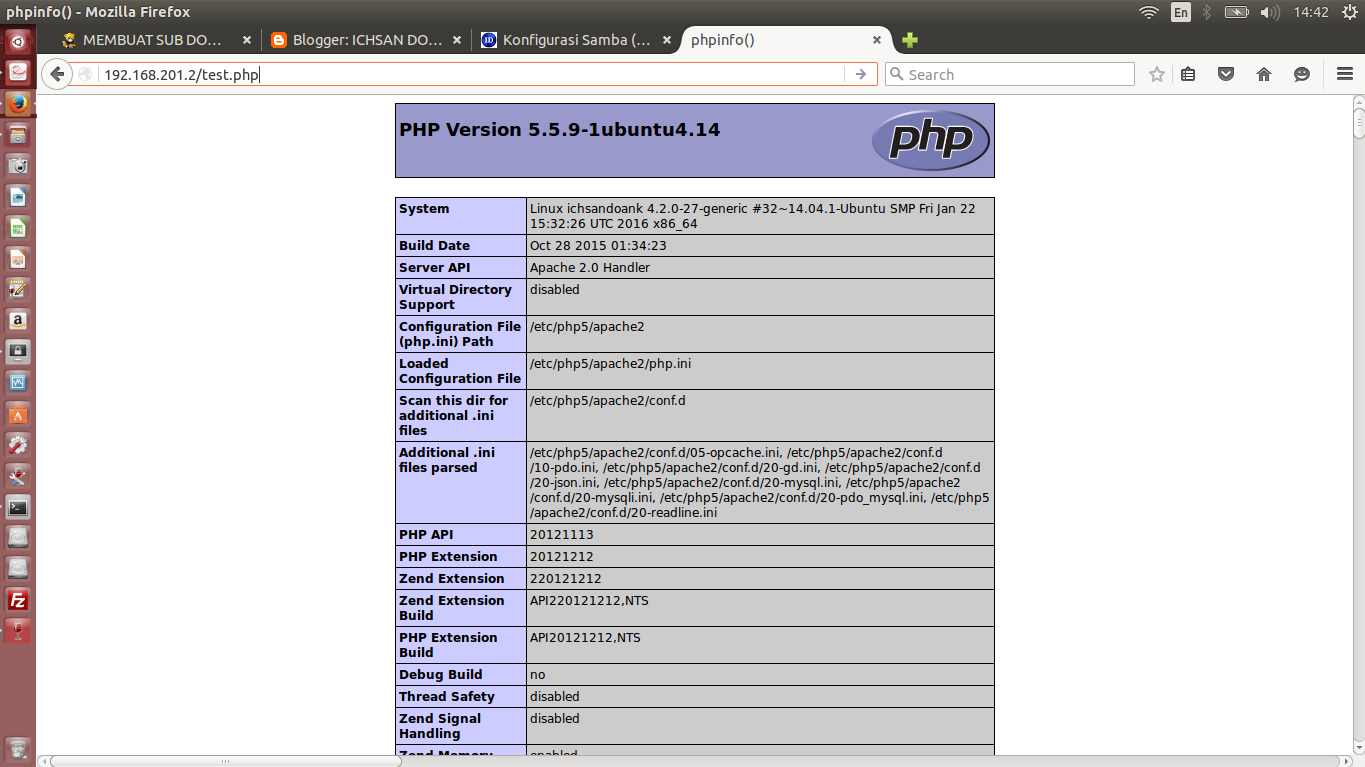
Task: Save page to Pocket
Action: (1226, 74)
